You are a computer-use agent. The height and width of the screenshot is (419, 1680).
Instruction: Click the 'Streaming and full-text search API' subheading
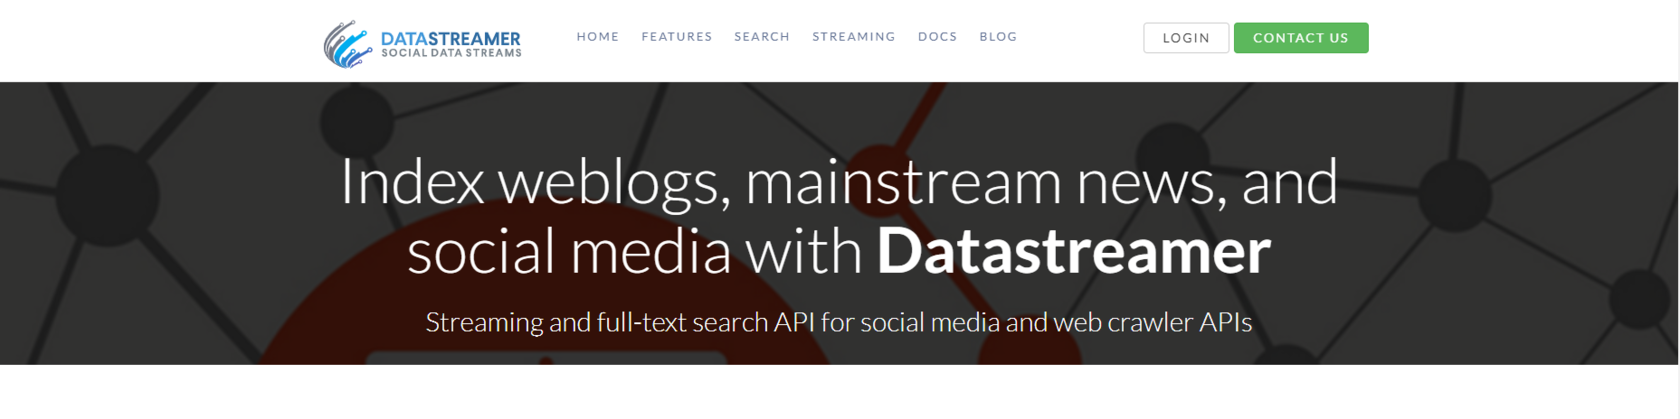click(x=838, y=322)
